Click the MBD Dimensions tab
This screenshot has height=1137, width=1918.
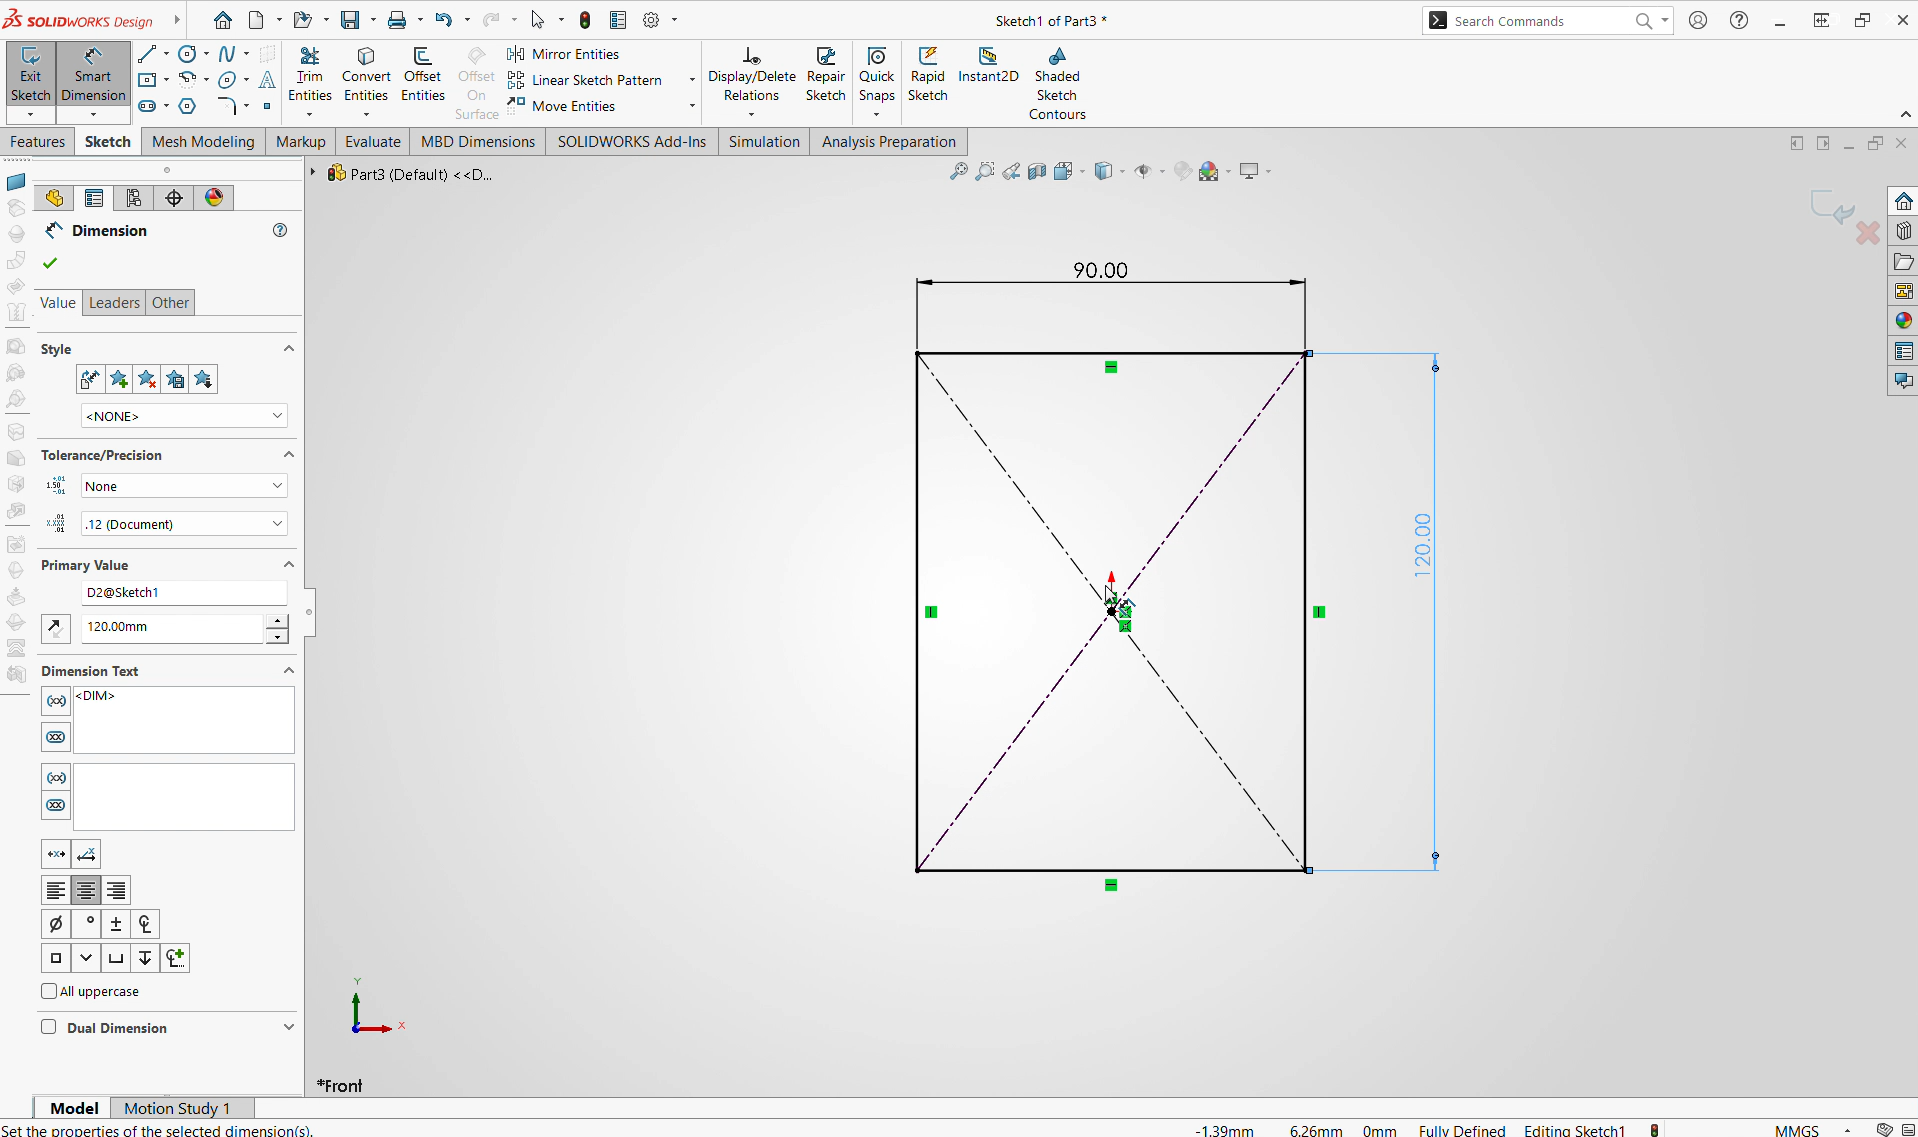coord(478,142)
